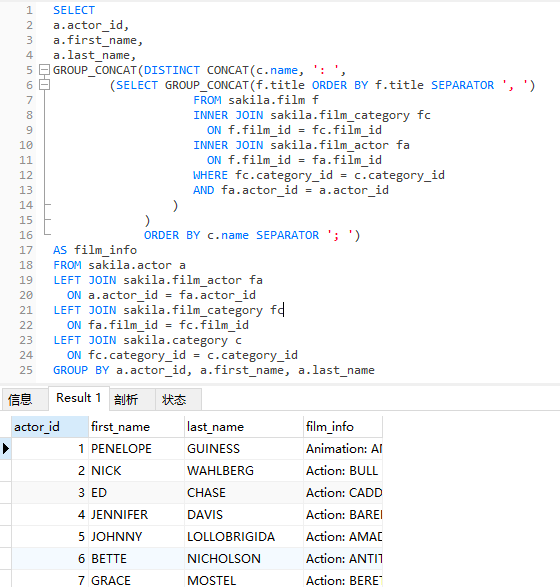Click line number 1 in the gutter
This screenshot has height=587, width=560.
29,10
